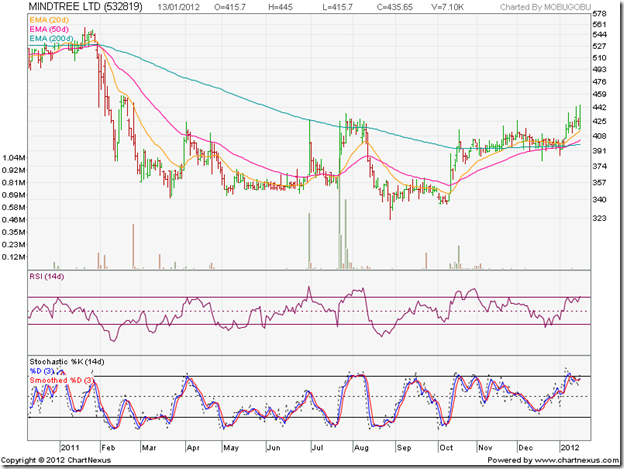The height and width of the screenshot is (469, 624).
Task: Click the Apr month marker on time axis
Action: coord(193,448)
